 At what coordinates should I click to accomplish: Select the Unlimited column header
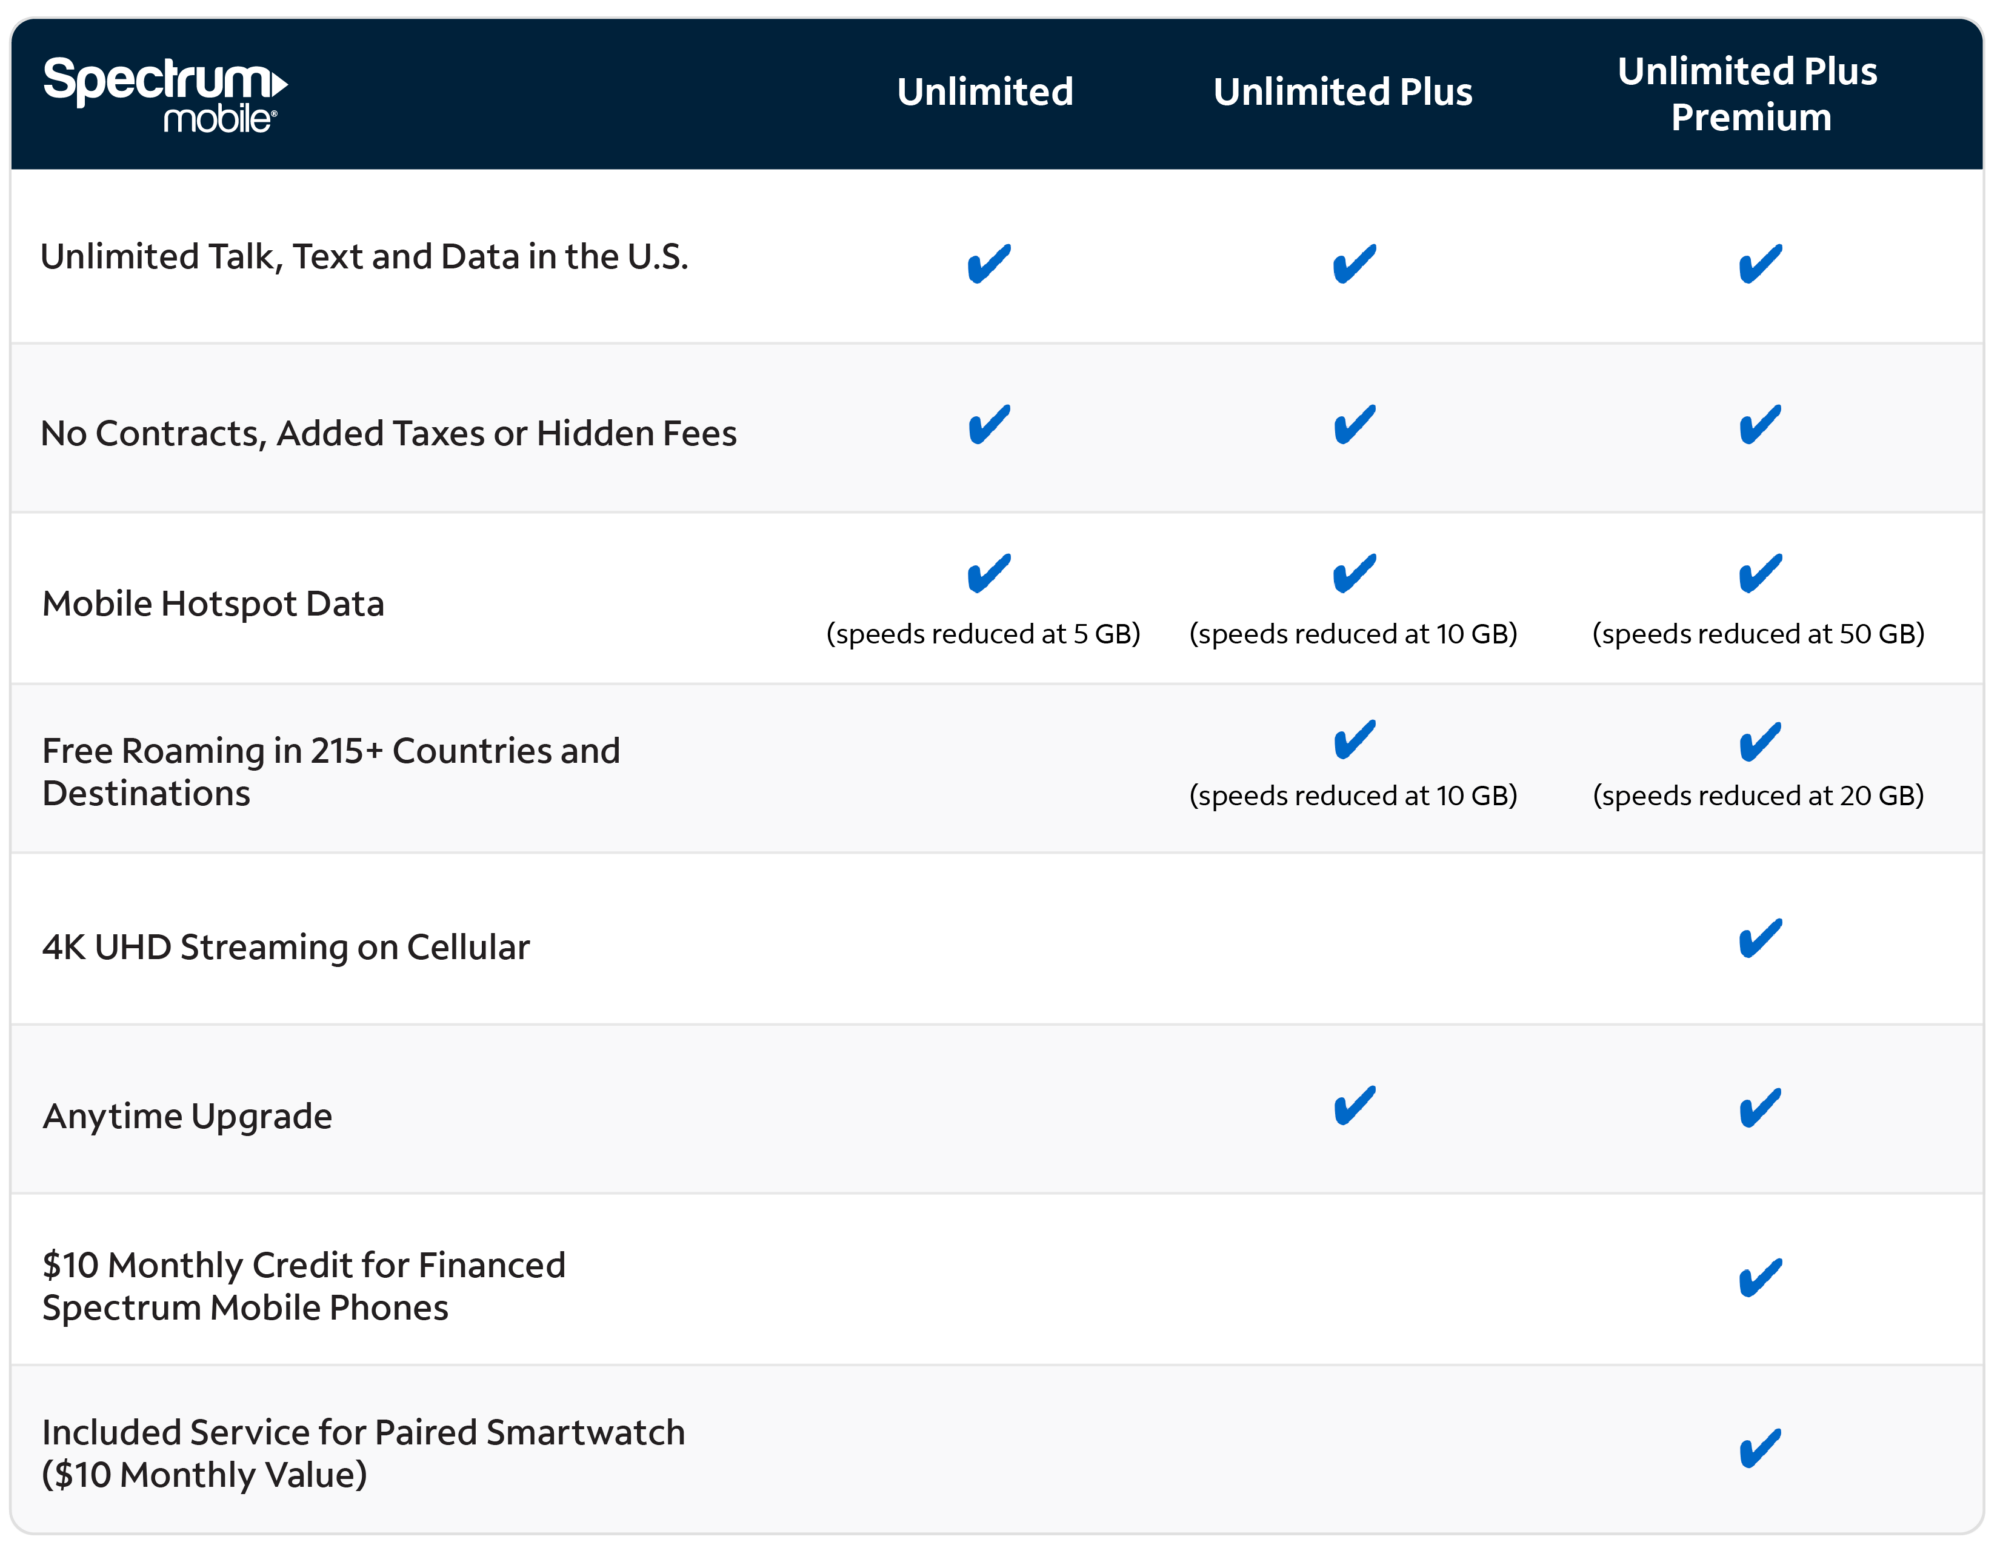pos(985,92)
